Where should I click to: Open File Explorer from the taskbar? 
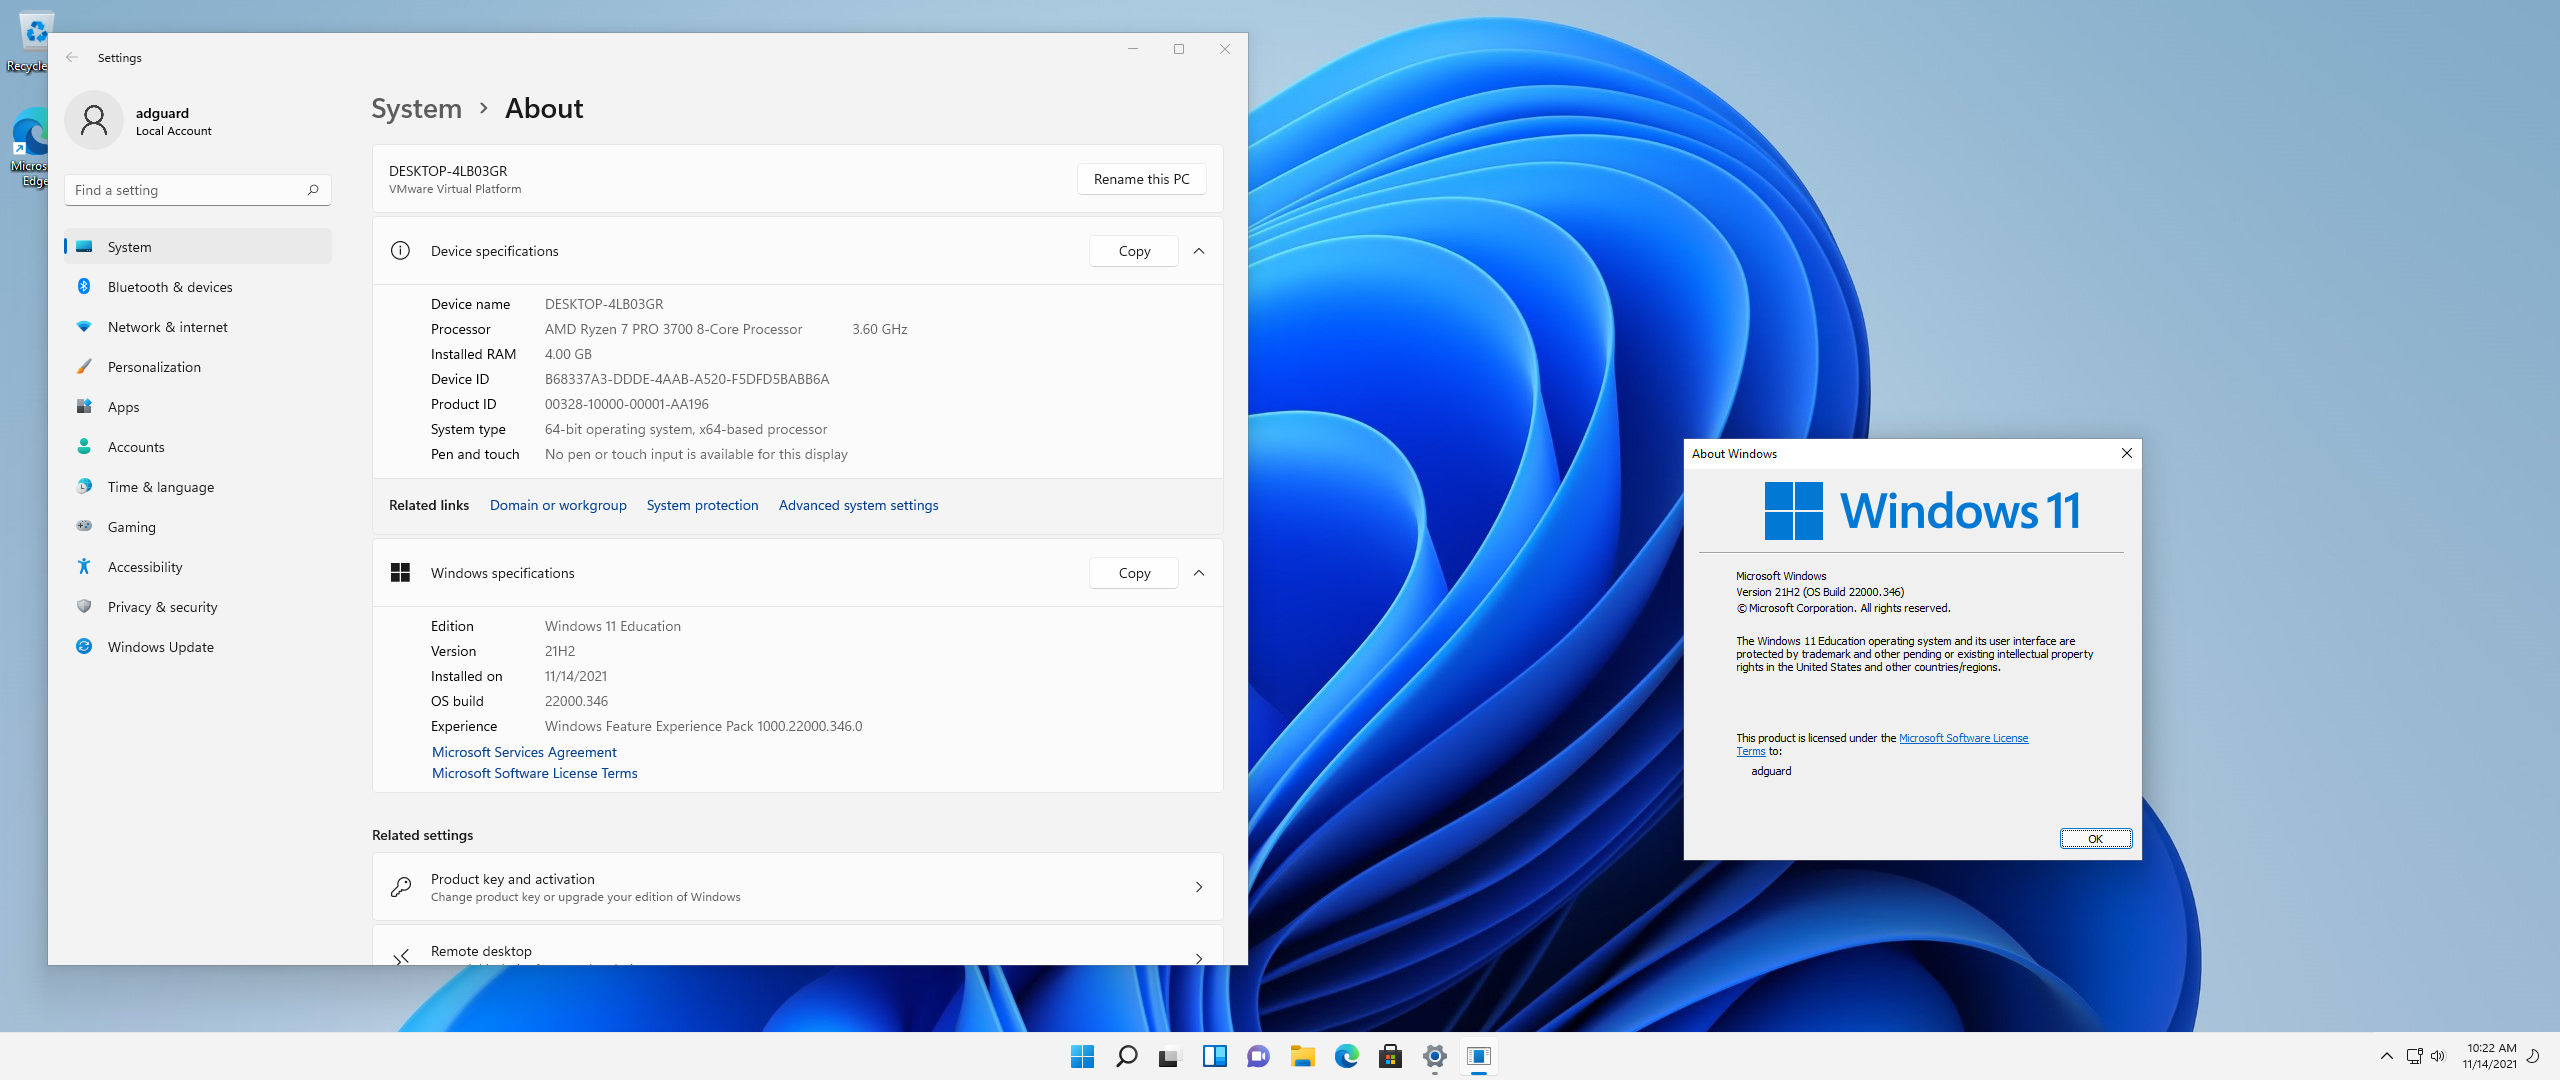click(1302, 1056)
